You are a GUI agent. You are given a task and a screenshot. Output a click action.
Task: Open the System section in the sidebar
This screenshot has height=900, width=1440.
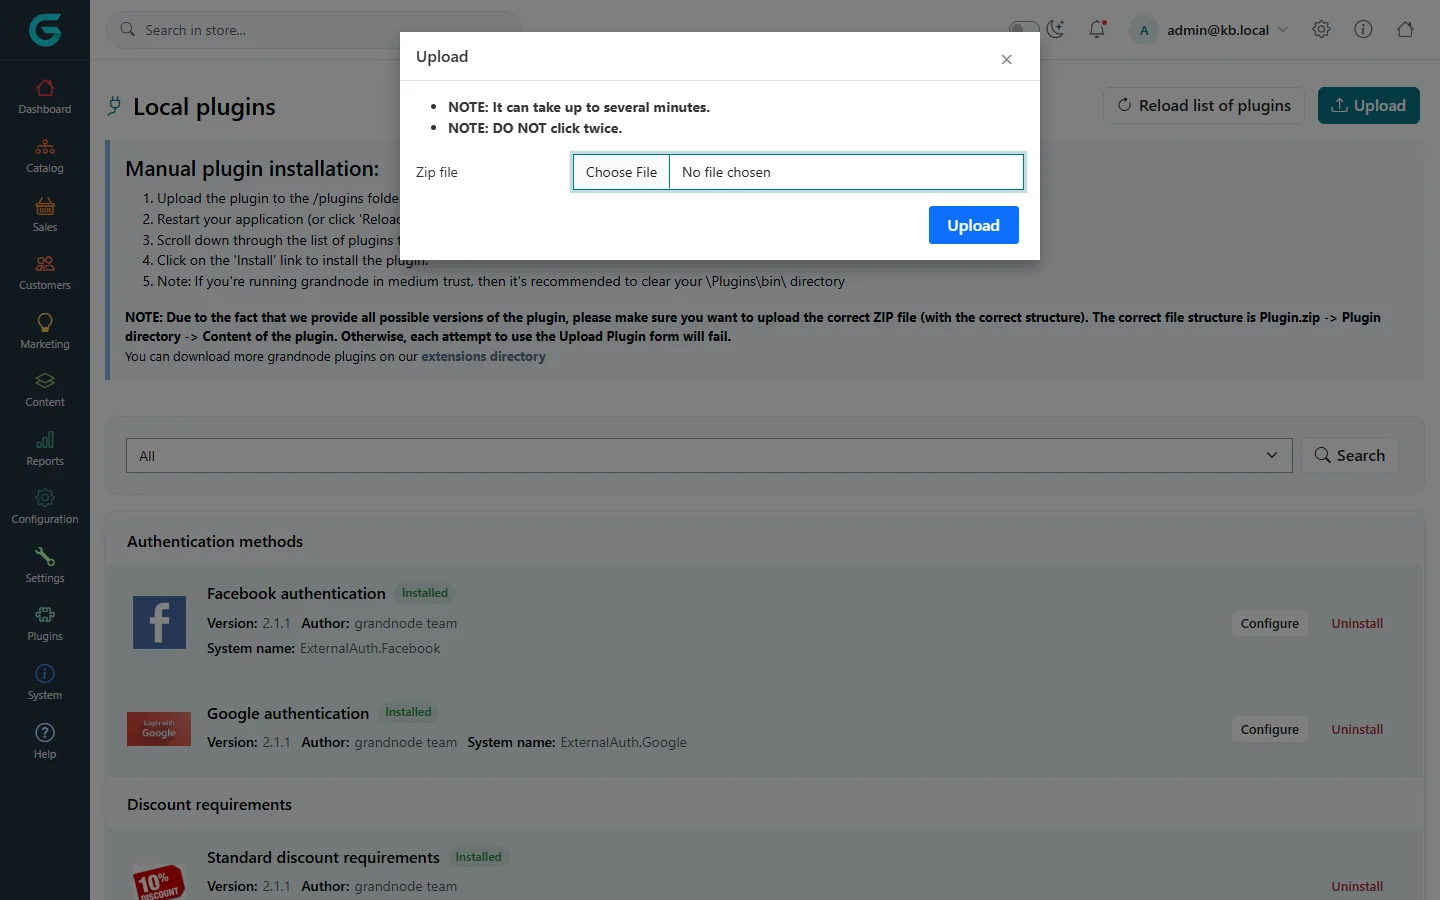(x=45, y=683)
